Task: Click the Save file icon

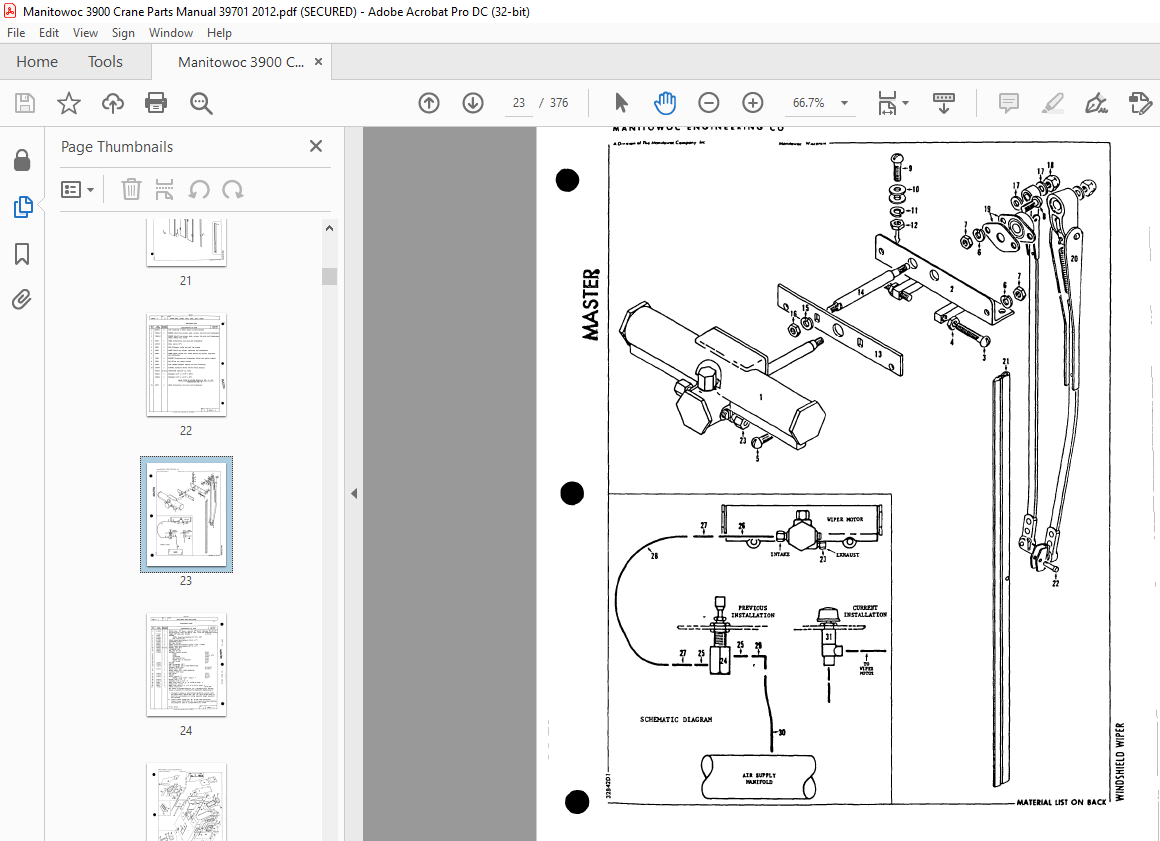Action: pyautogui.click(x=25, y=103)
